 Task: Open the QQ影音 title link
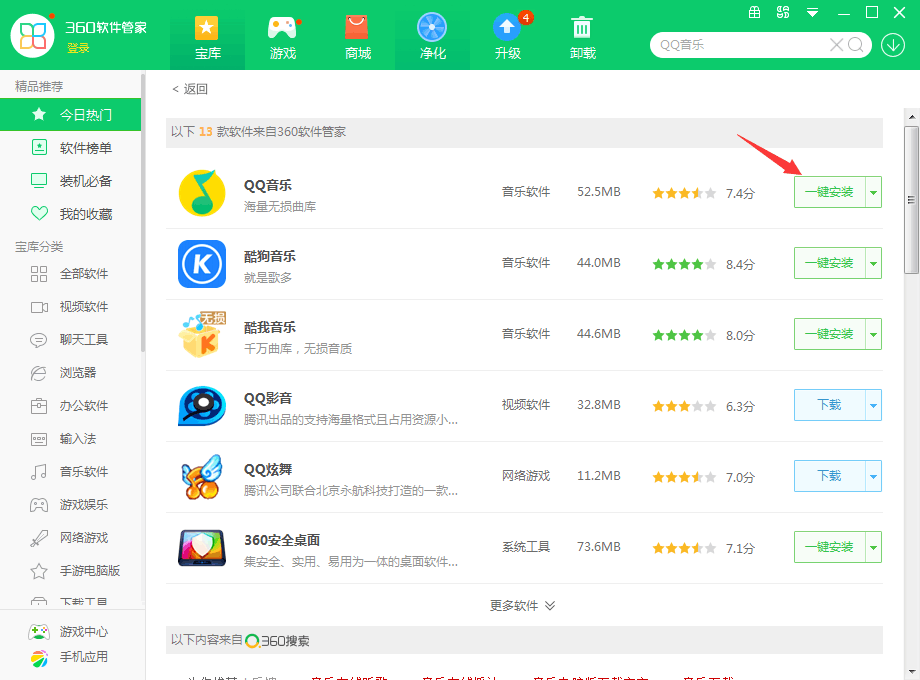[268, 398]
